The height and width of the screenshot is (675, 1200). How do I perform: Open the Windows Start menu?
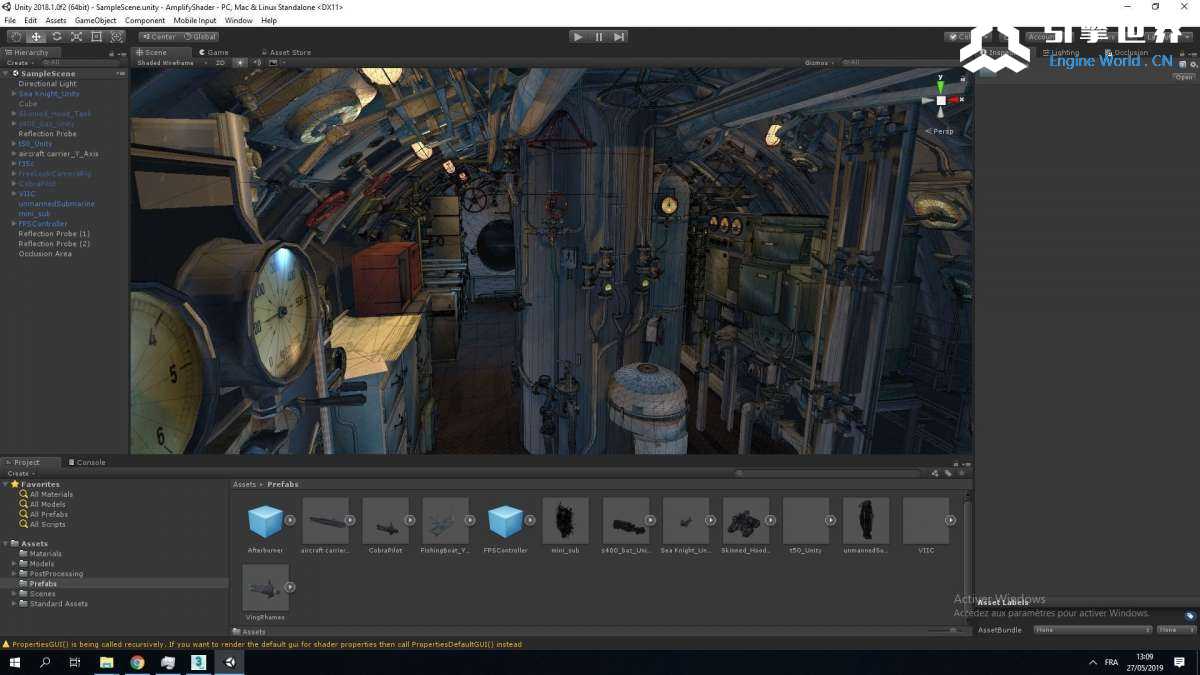click(x=15, y=662)
